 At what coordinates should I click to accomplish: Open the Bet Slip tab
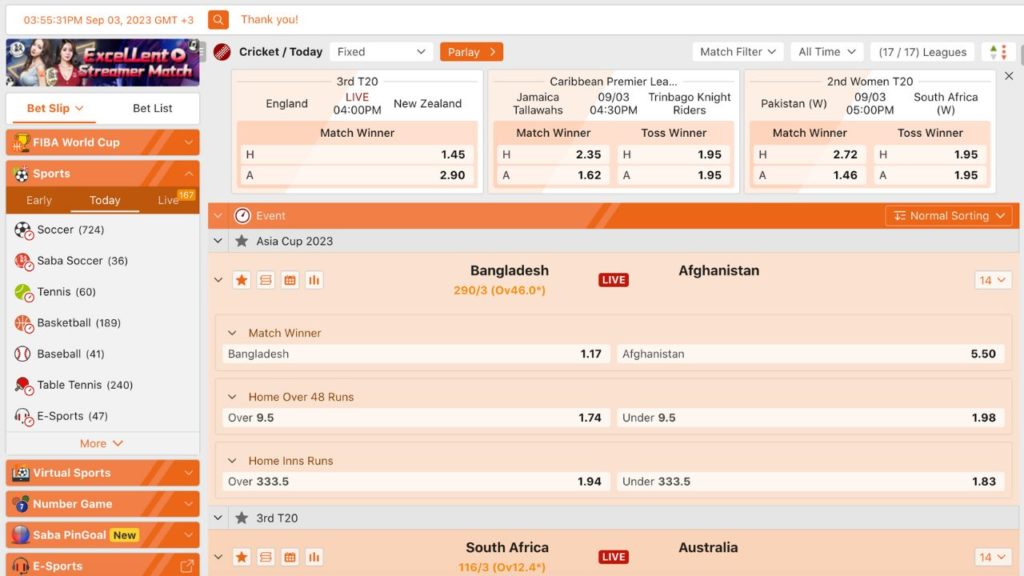click(55, 108)
